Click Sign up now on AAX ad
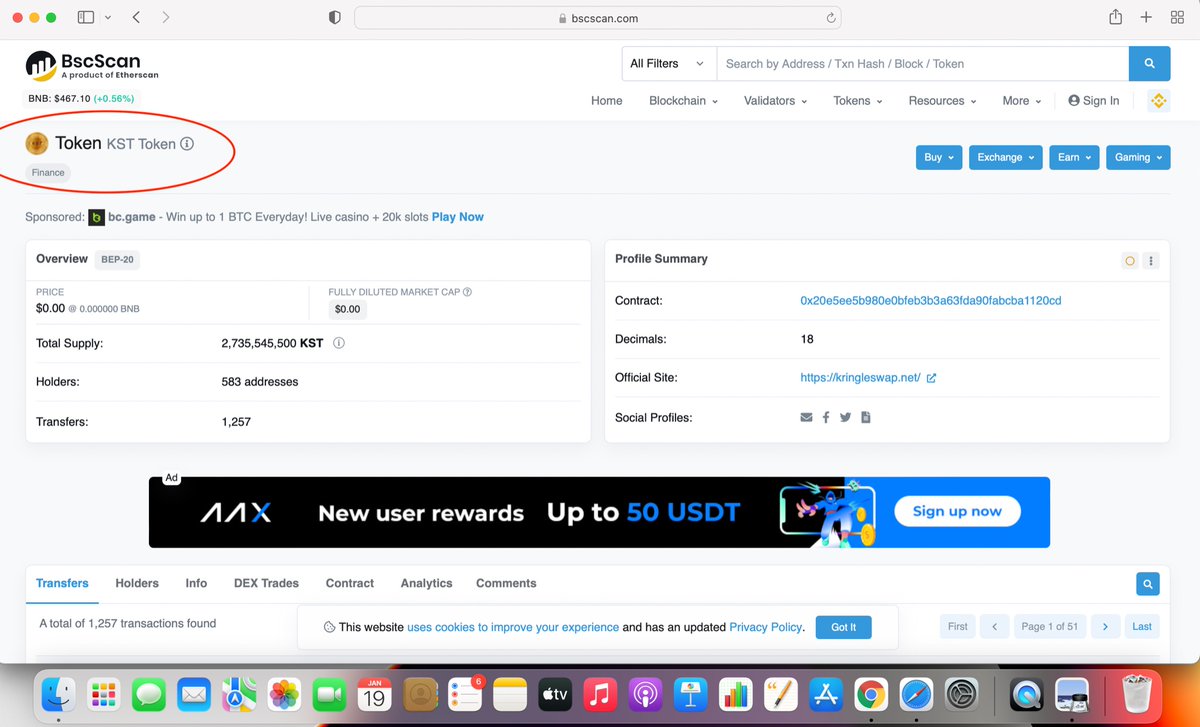The image size is (1200, 727). click(x=957, y=511)
